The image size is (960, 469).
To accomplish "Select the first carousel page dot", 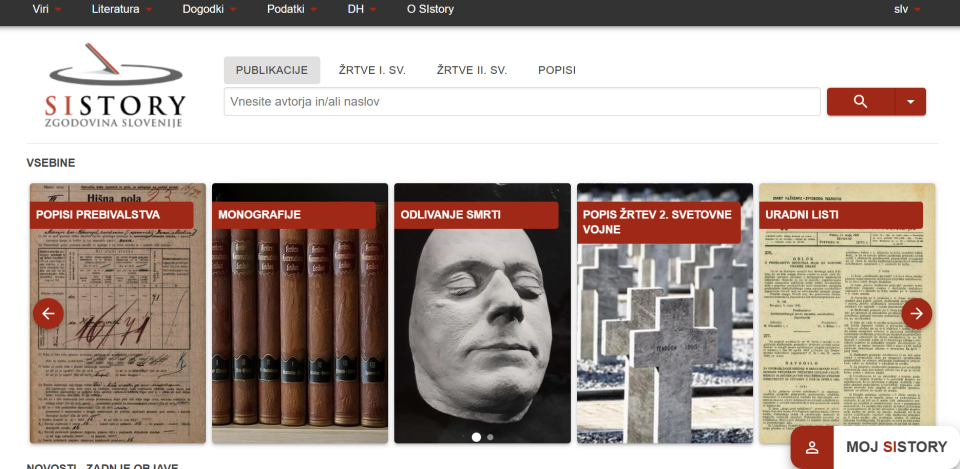I will coord(476,437).
